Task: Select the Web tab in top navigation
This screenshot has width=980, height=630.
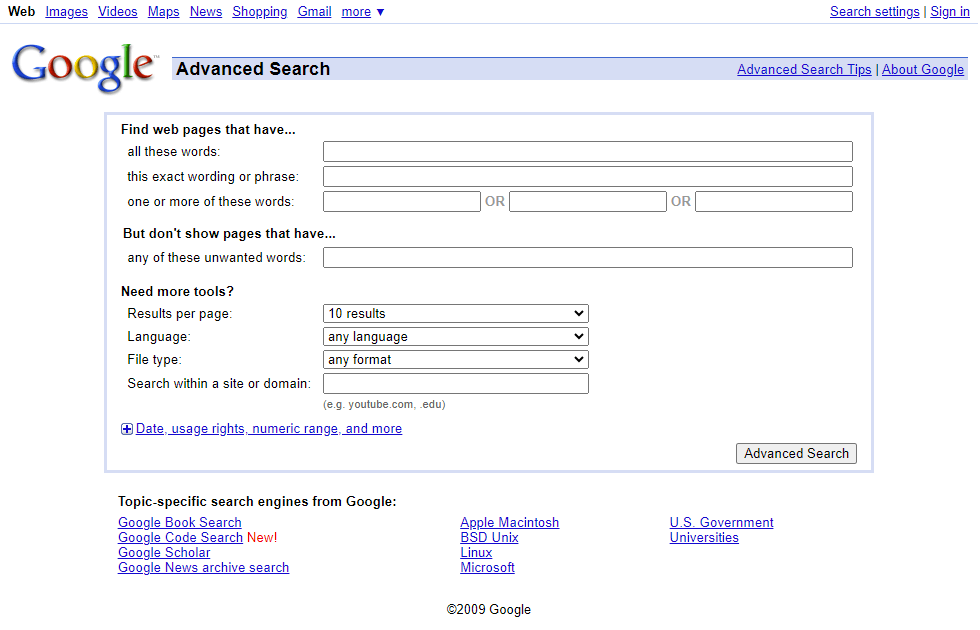Action: point(21,11)
